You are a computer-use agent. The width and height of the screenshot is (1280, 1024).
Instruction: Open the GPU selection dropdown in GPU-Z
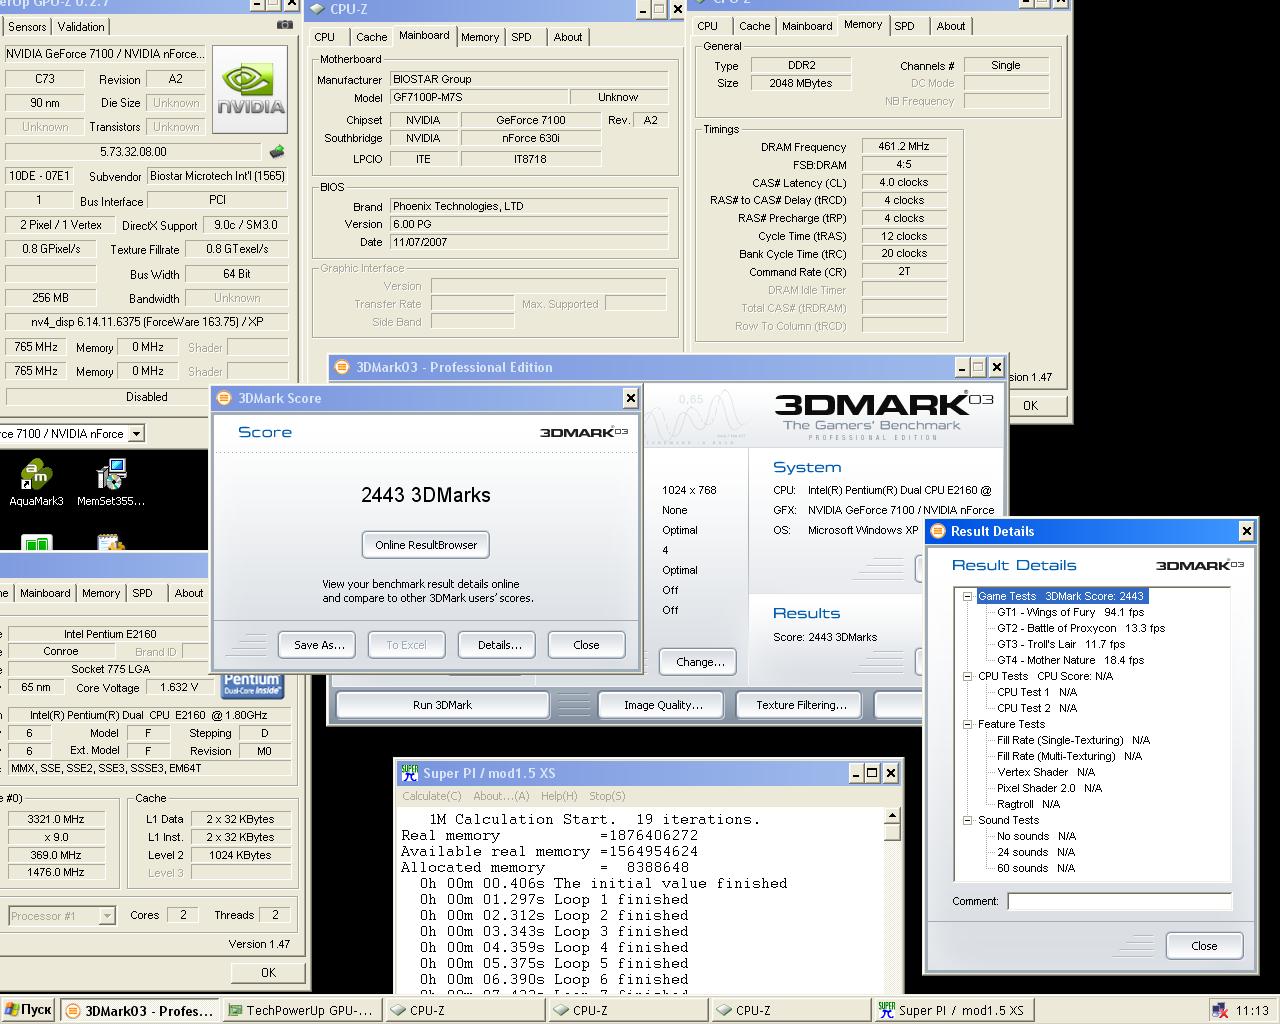tap(136, 434)
